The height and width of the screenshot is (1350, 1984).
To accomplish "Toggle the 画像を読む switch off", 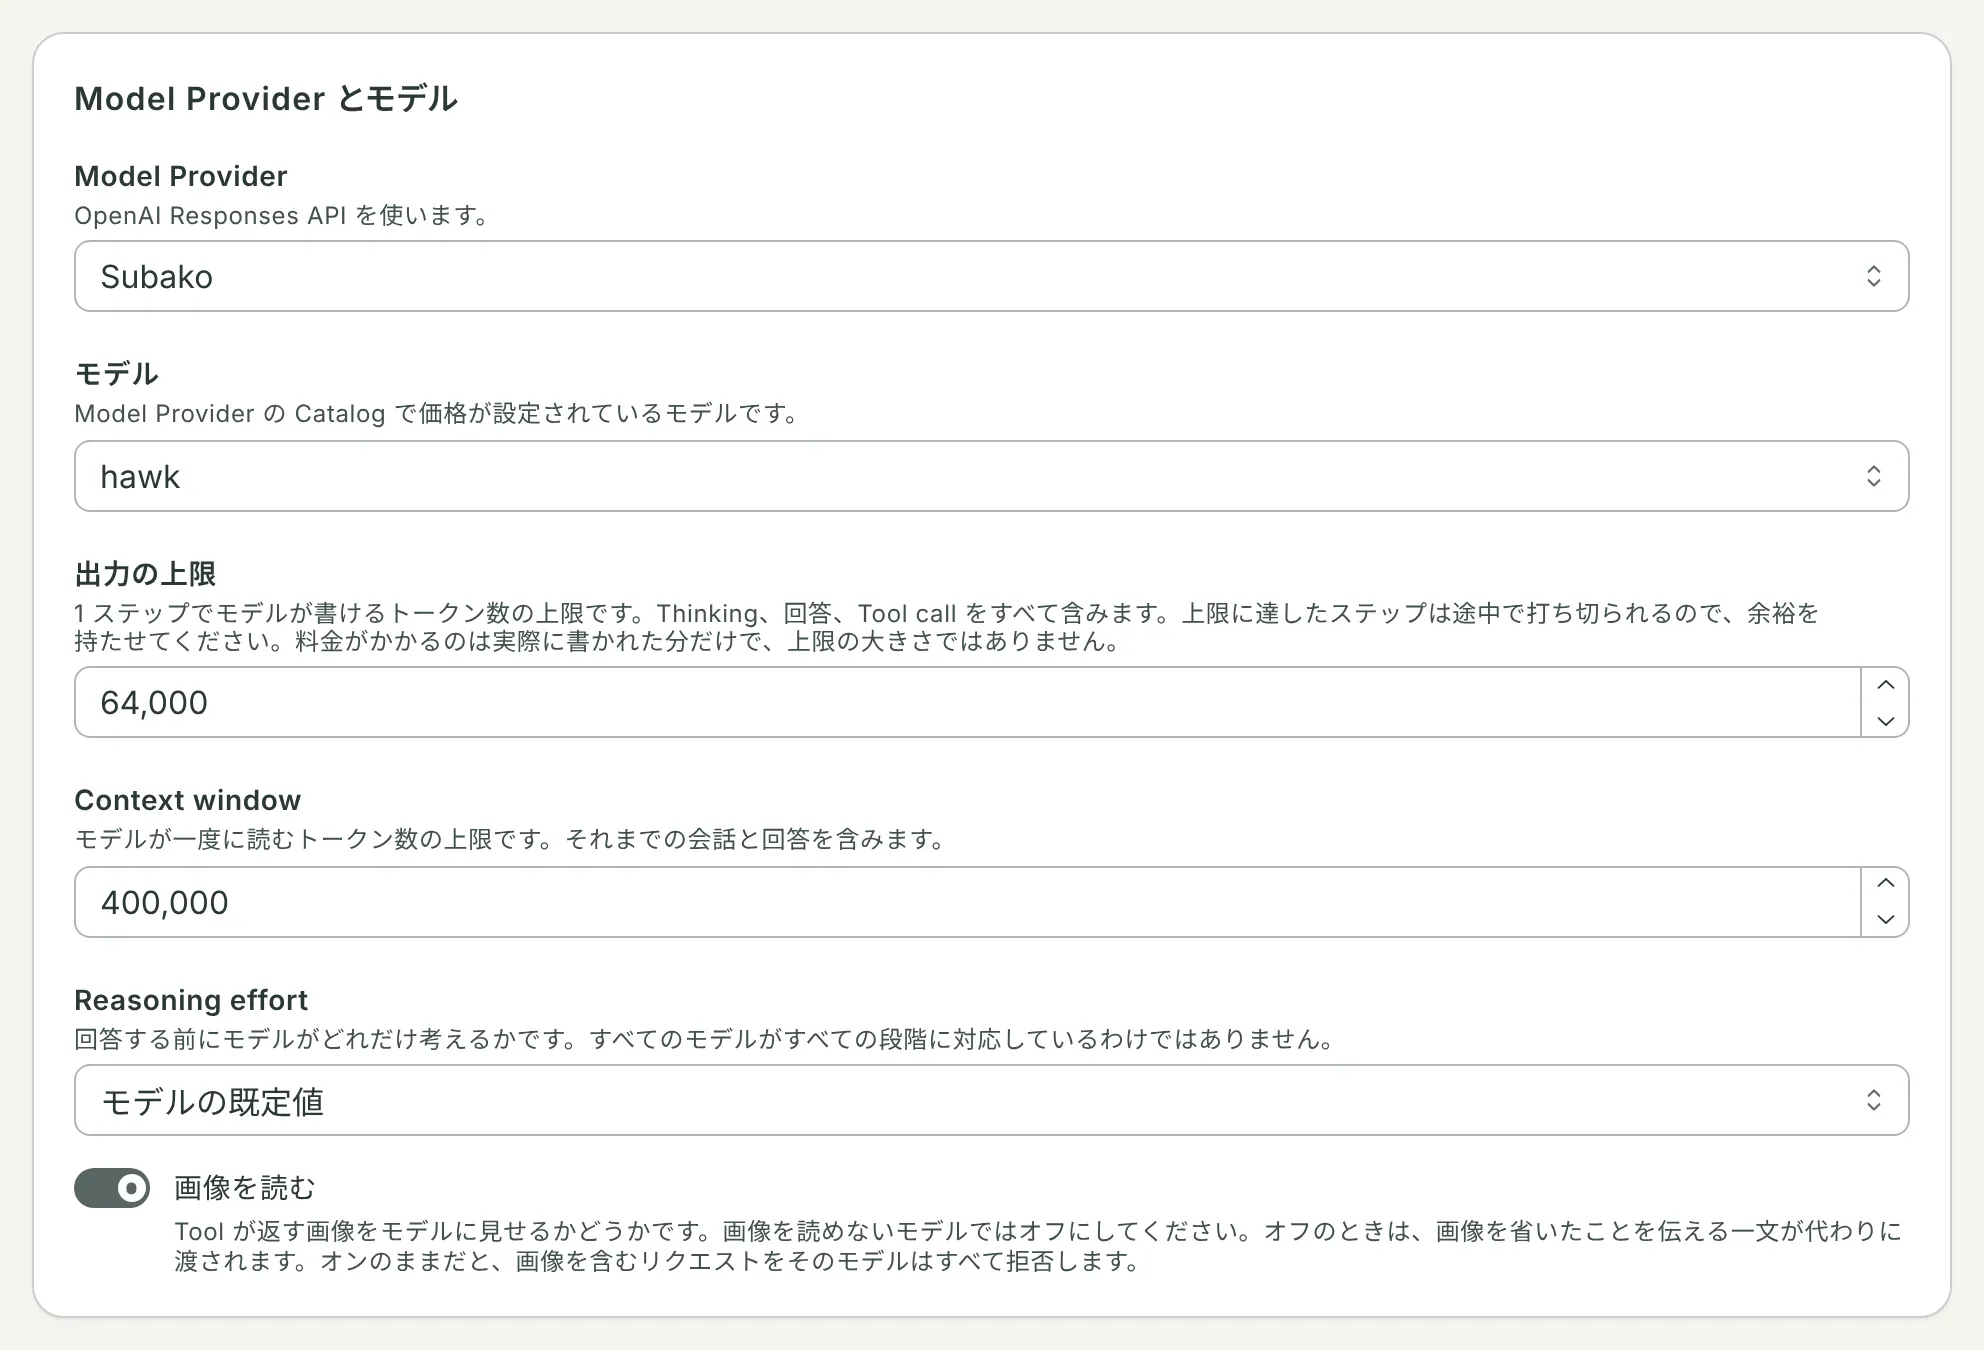I will click(x=112, y=1188).
